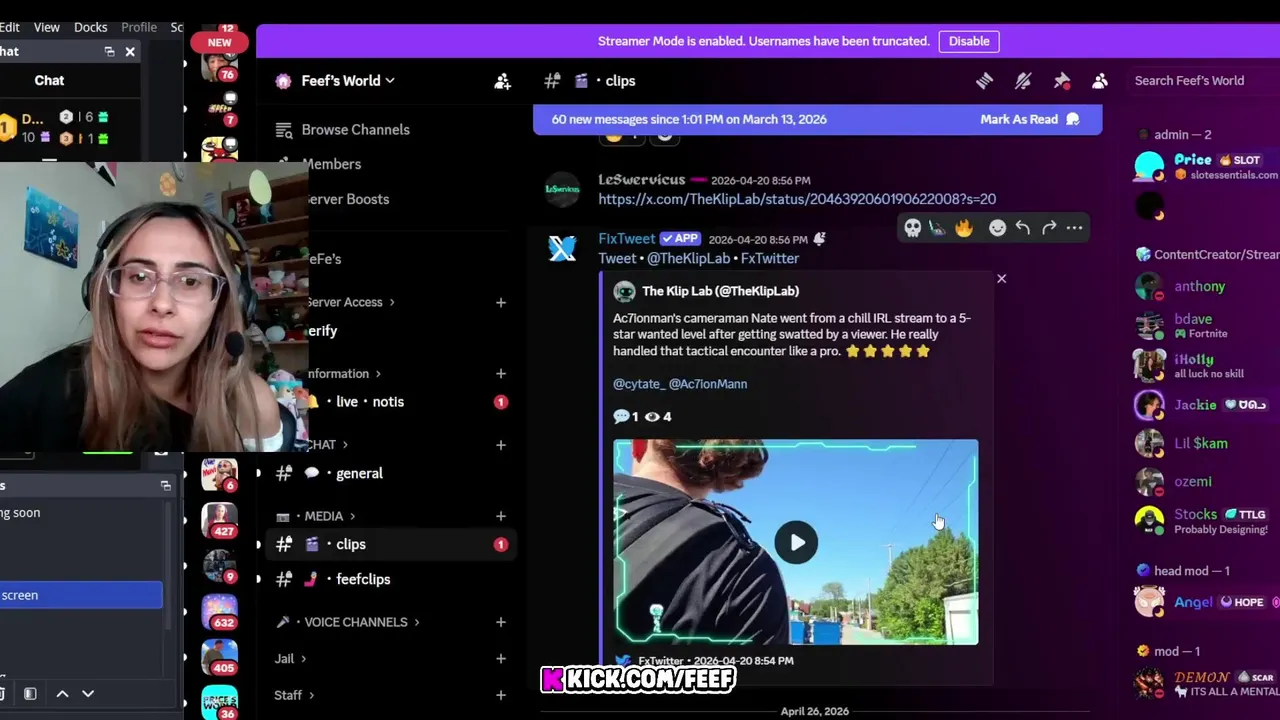Open the FixTweet app profile name
The width and height of the screenshot is (1280, 720).
pyautogui.click(x=626, y=239)
